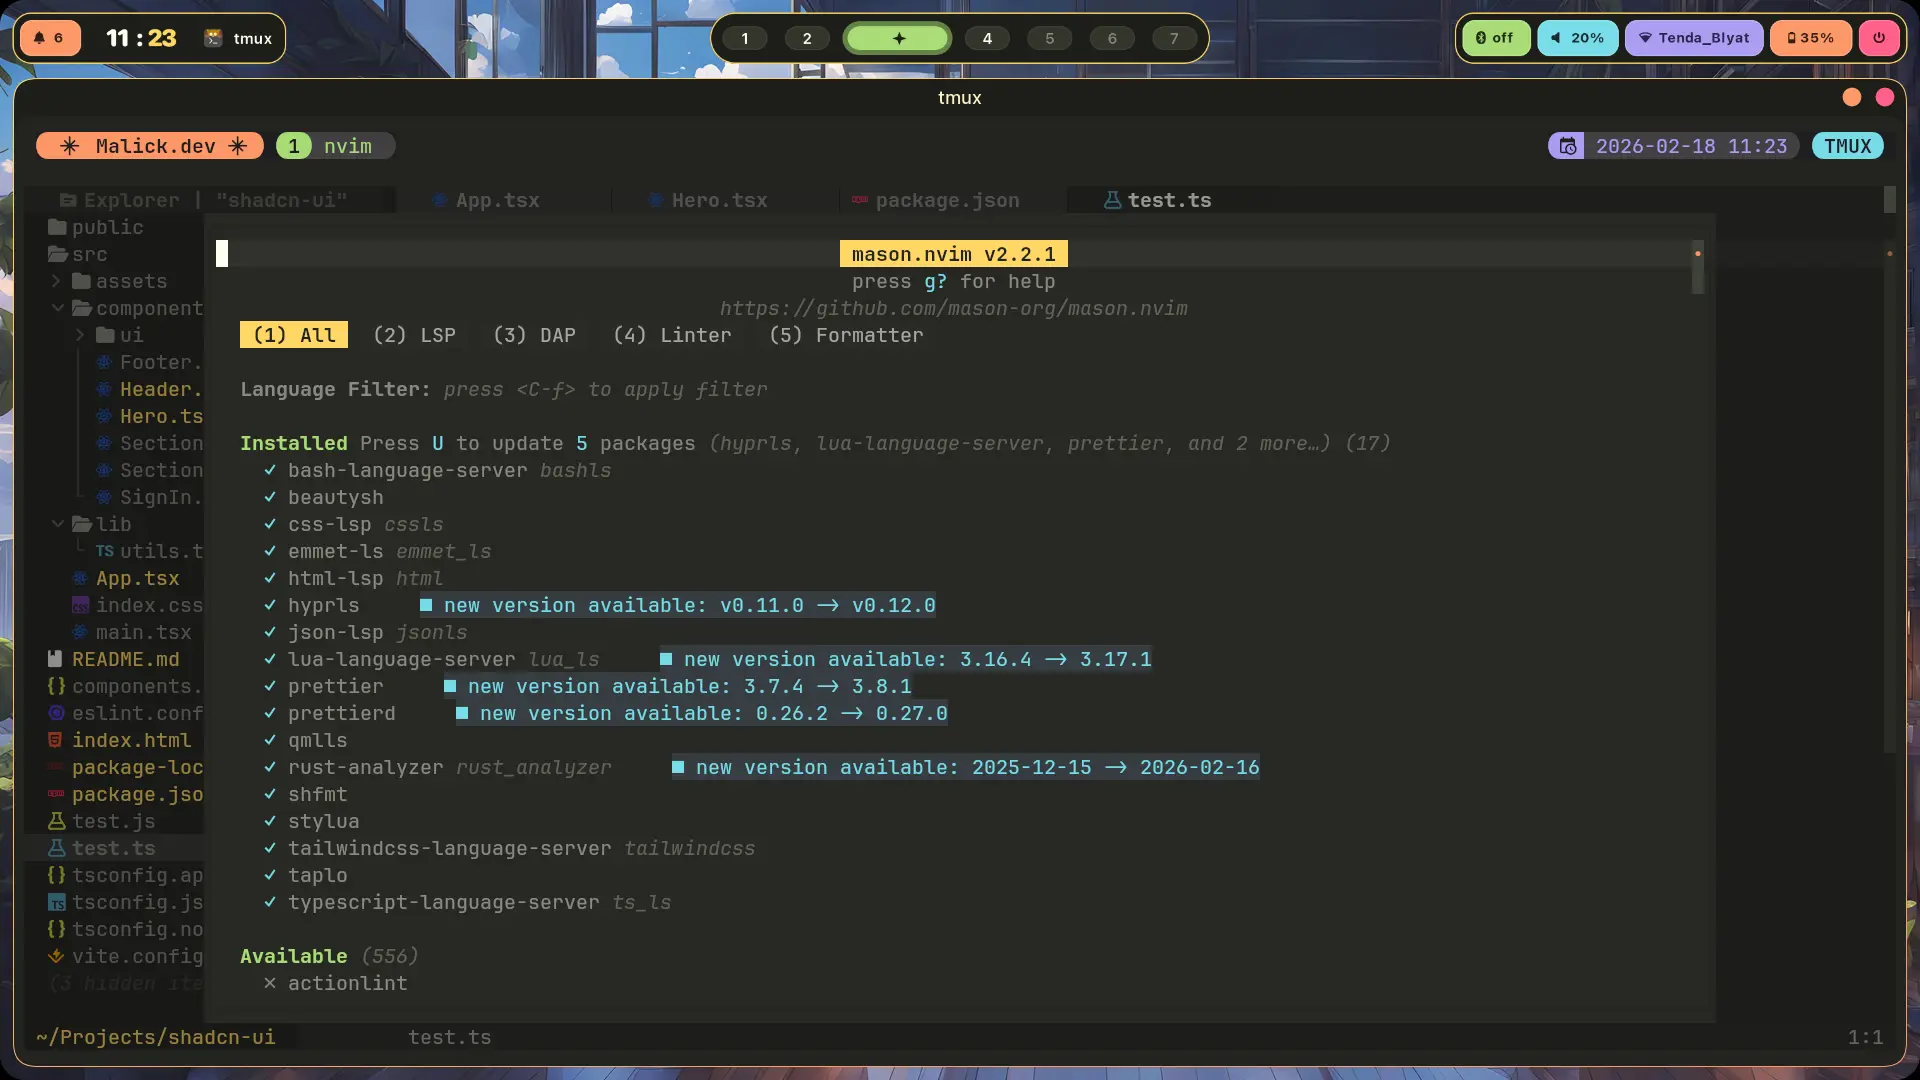Click the React icon beside Hero.ts file
Image resolution: width=1920 pixels, height=1080 pixels.
tap(104, 416)
